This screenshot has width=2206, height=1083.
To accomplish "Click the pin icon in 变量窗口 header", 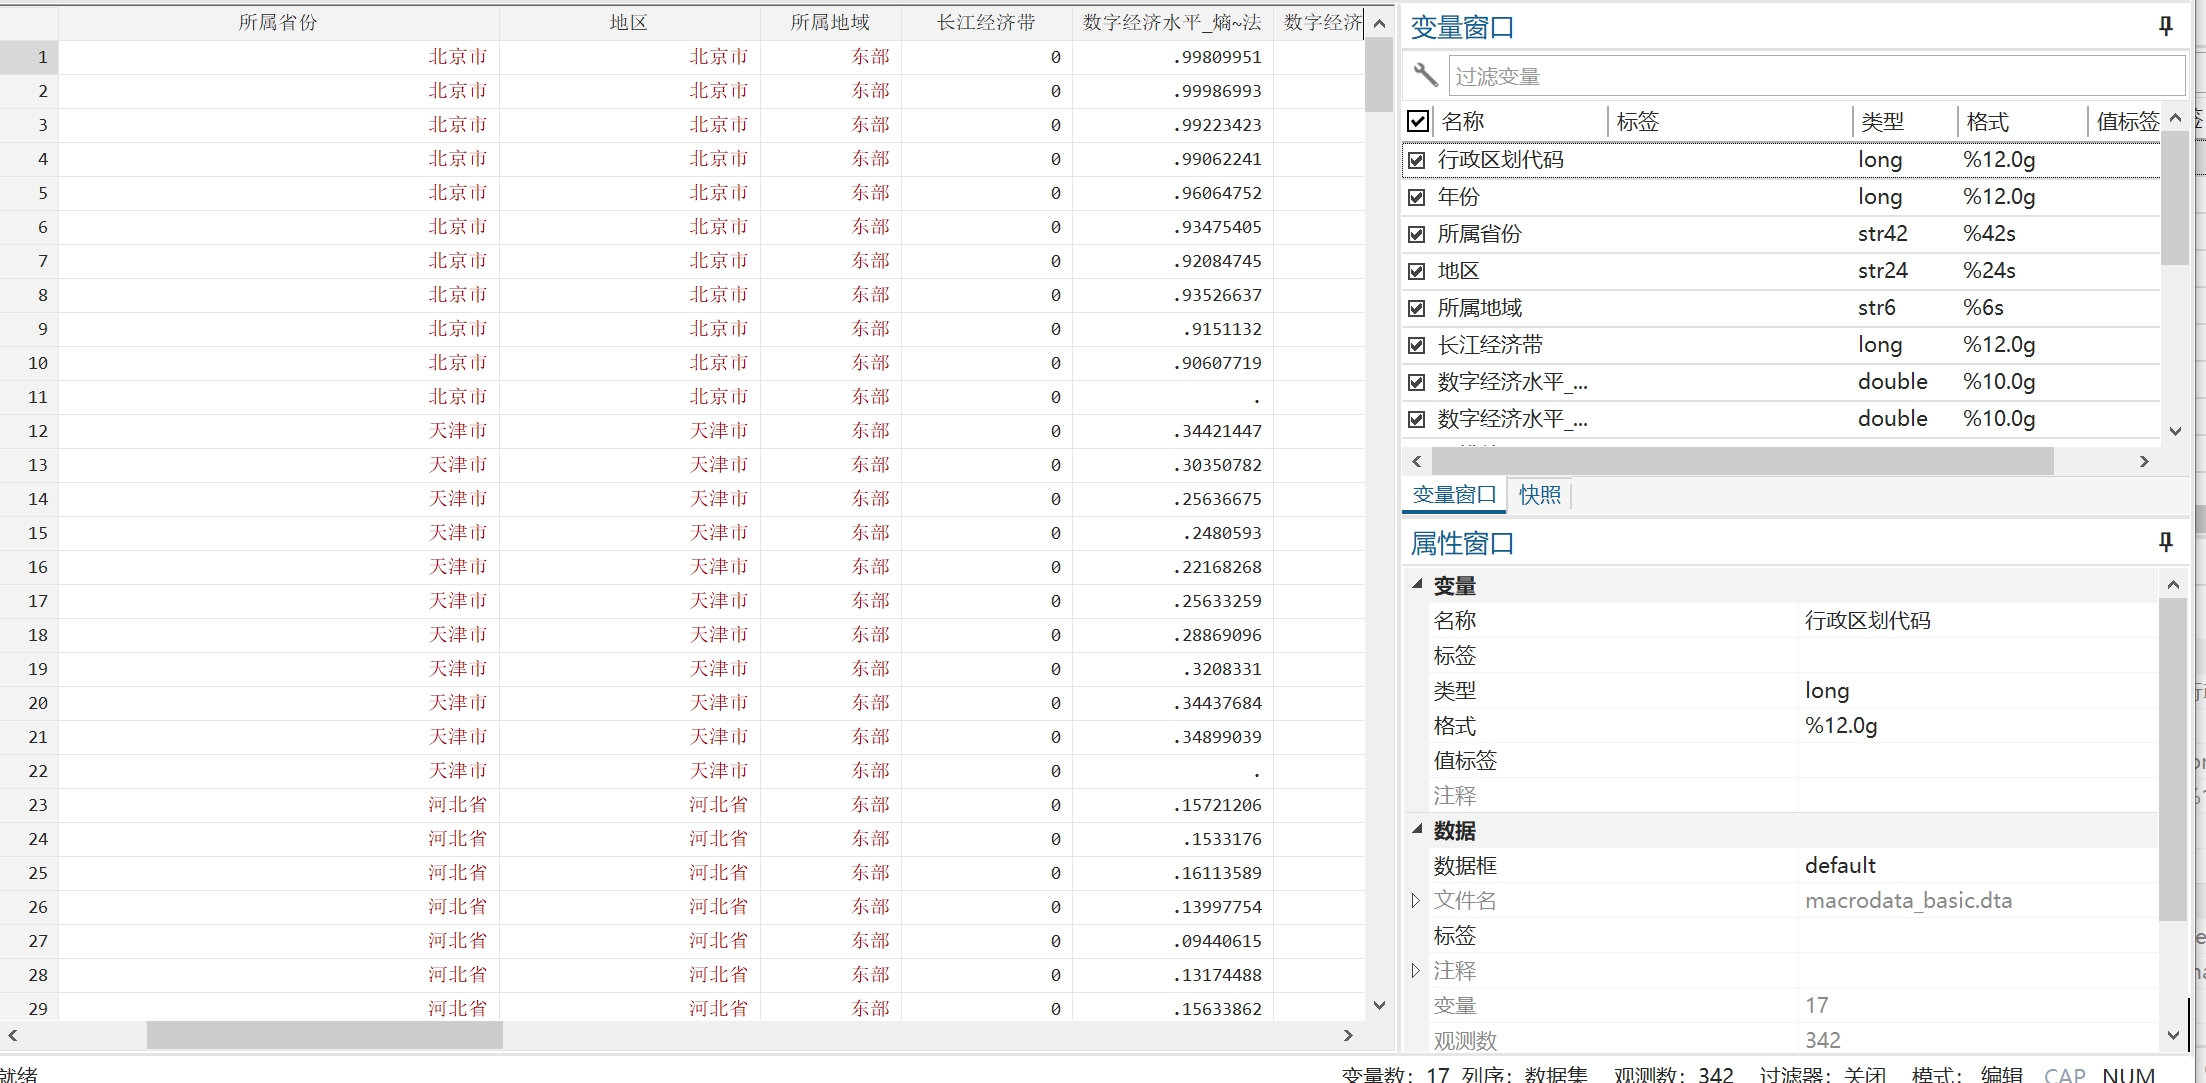I will tap(2165, 27).
